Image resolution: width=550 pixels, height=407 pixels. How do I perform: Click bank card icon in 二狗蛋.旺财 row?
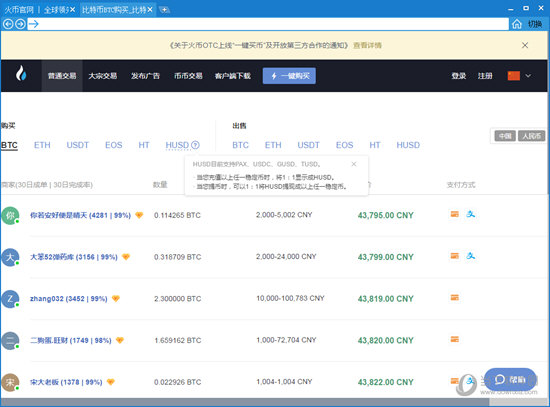pyautogui.click(x=455, y=339)
